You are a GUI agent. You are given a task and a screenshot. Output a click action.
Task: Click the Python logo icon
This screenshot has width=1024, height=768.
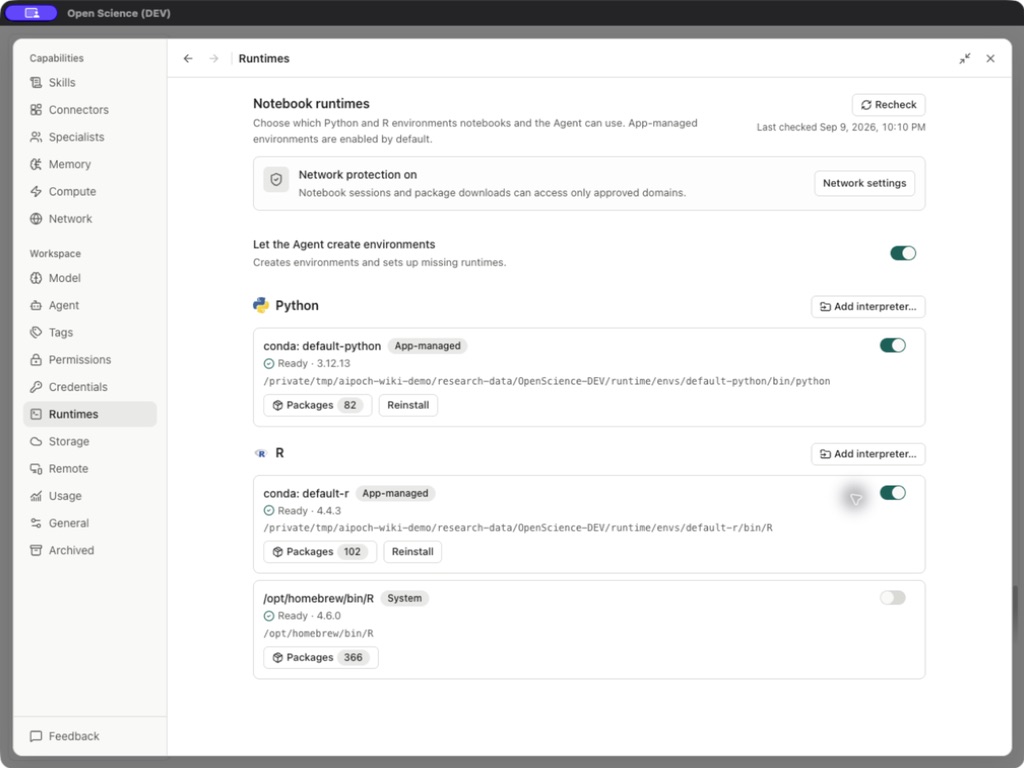tap(261, 305)
